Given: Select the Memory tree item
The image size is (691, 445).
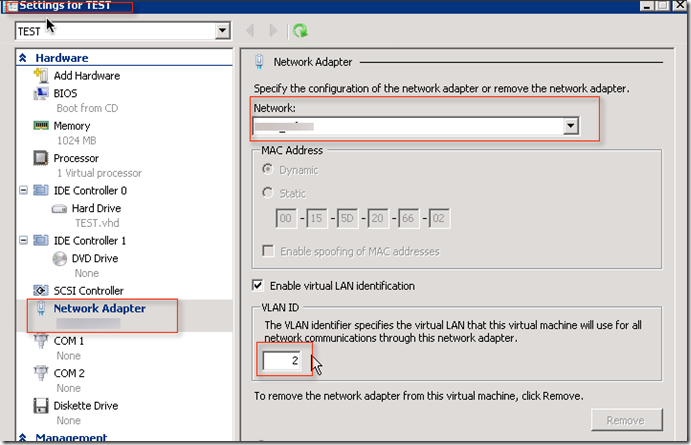Looking at the screenshot, I should click(x=72, y=126).
